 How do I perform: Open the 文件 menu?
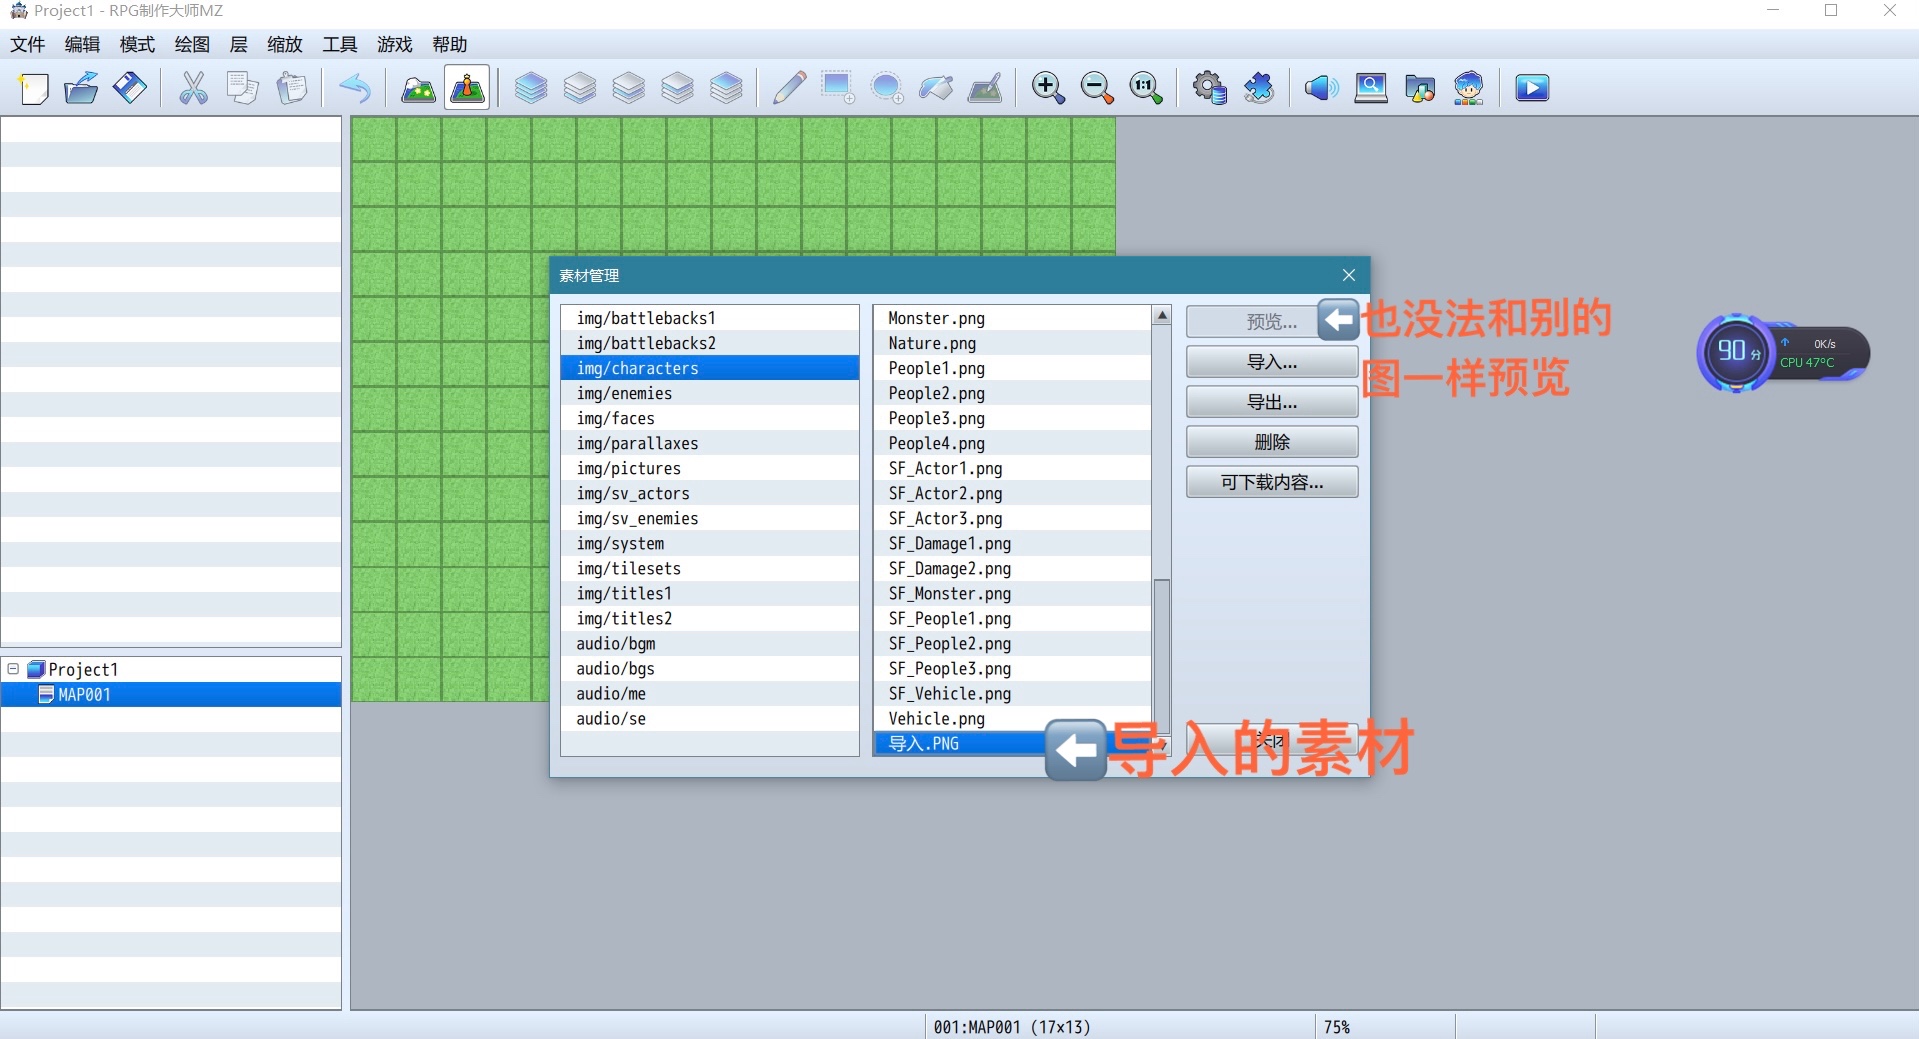[x=28, y=44]
